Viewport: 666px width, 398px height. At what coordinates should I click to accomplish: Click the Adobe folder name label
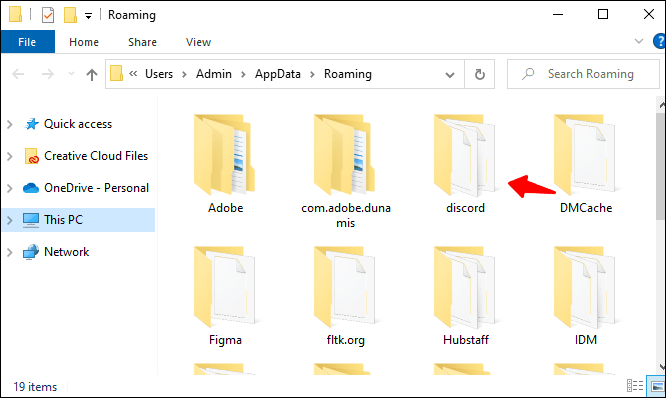(226, 208)
